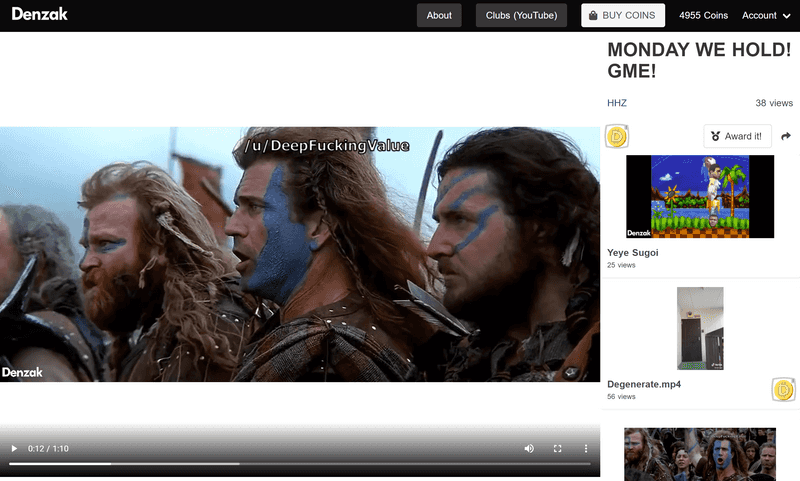
Task: Click the Denzak logo in header
Action: pyautogui.click(x=40, y=15)
